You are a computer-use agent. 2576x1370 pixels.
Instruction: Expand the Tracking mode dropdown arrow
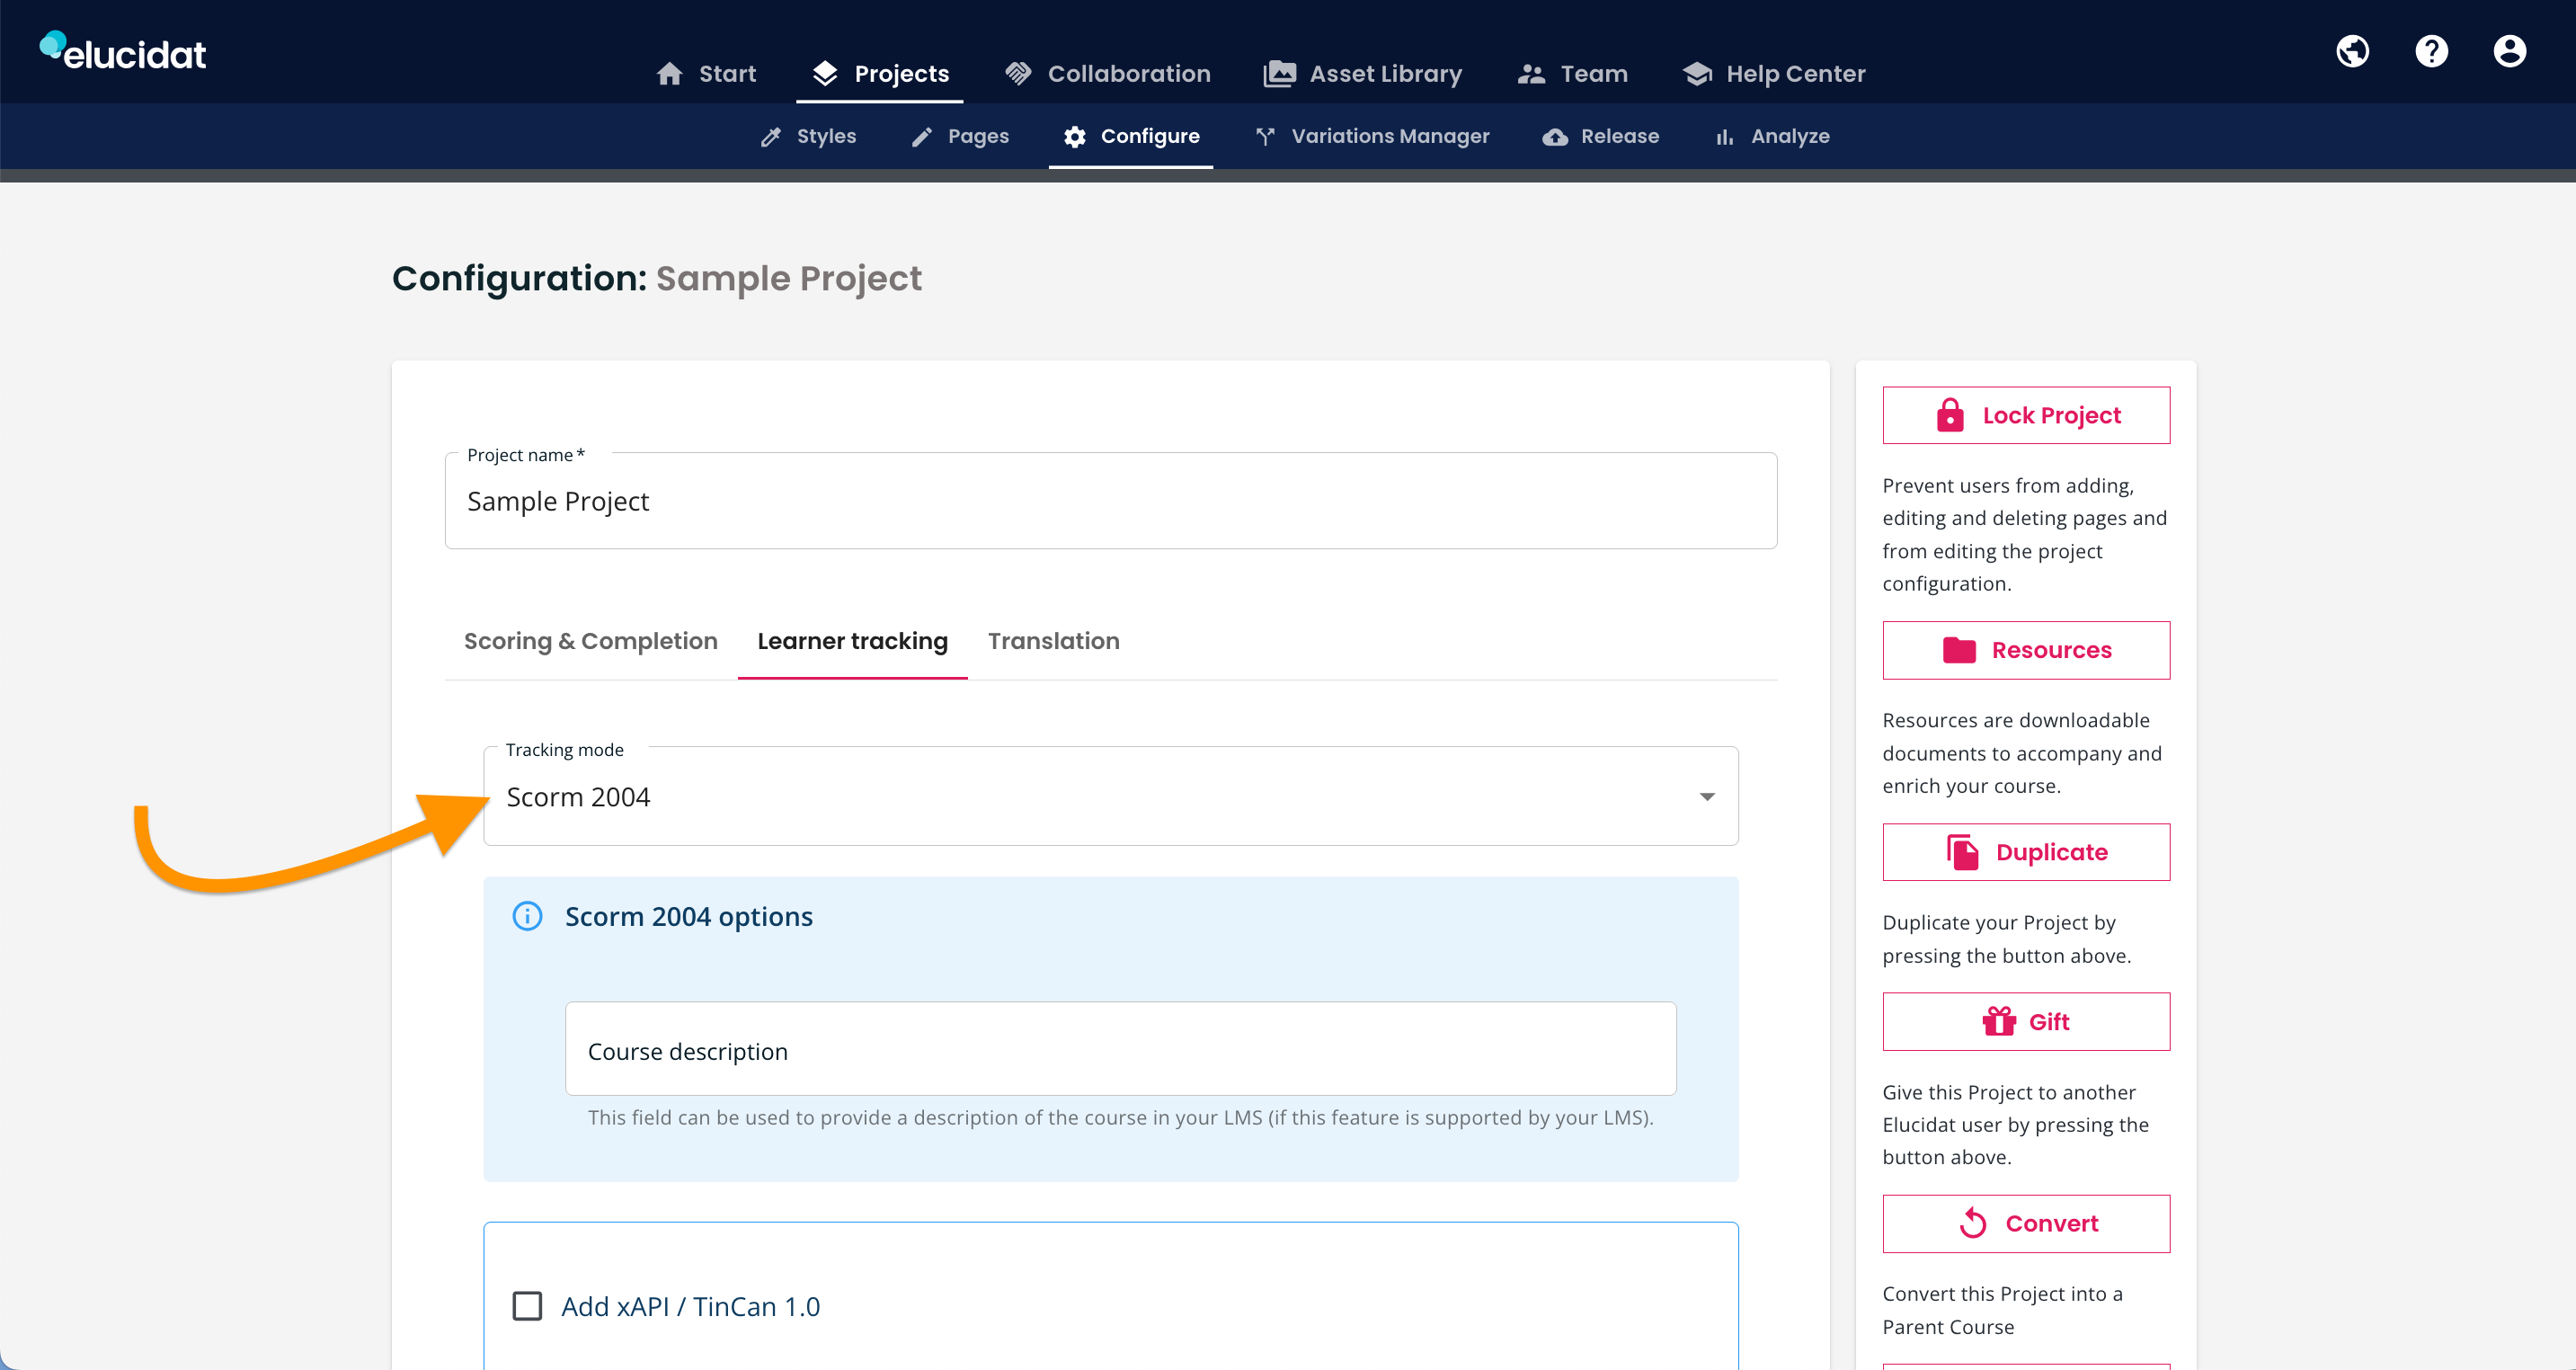[1707, 797]
